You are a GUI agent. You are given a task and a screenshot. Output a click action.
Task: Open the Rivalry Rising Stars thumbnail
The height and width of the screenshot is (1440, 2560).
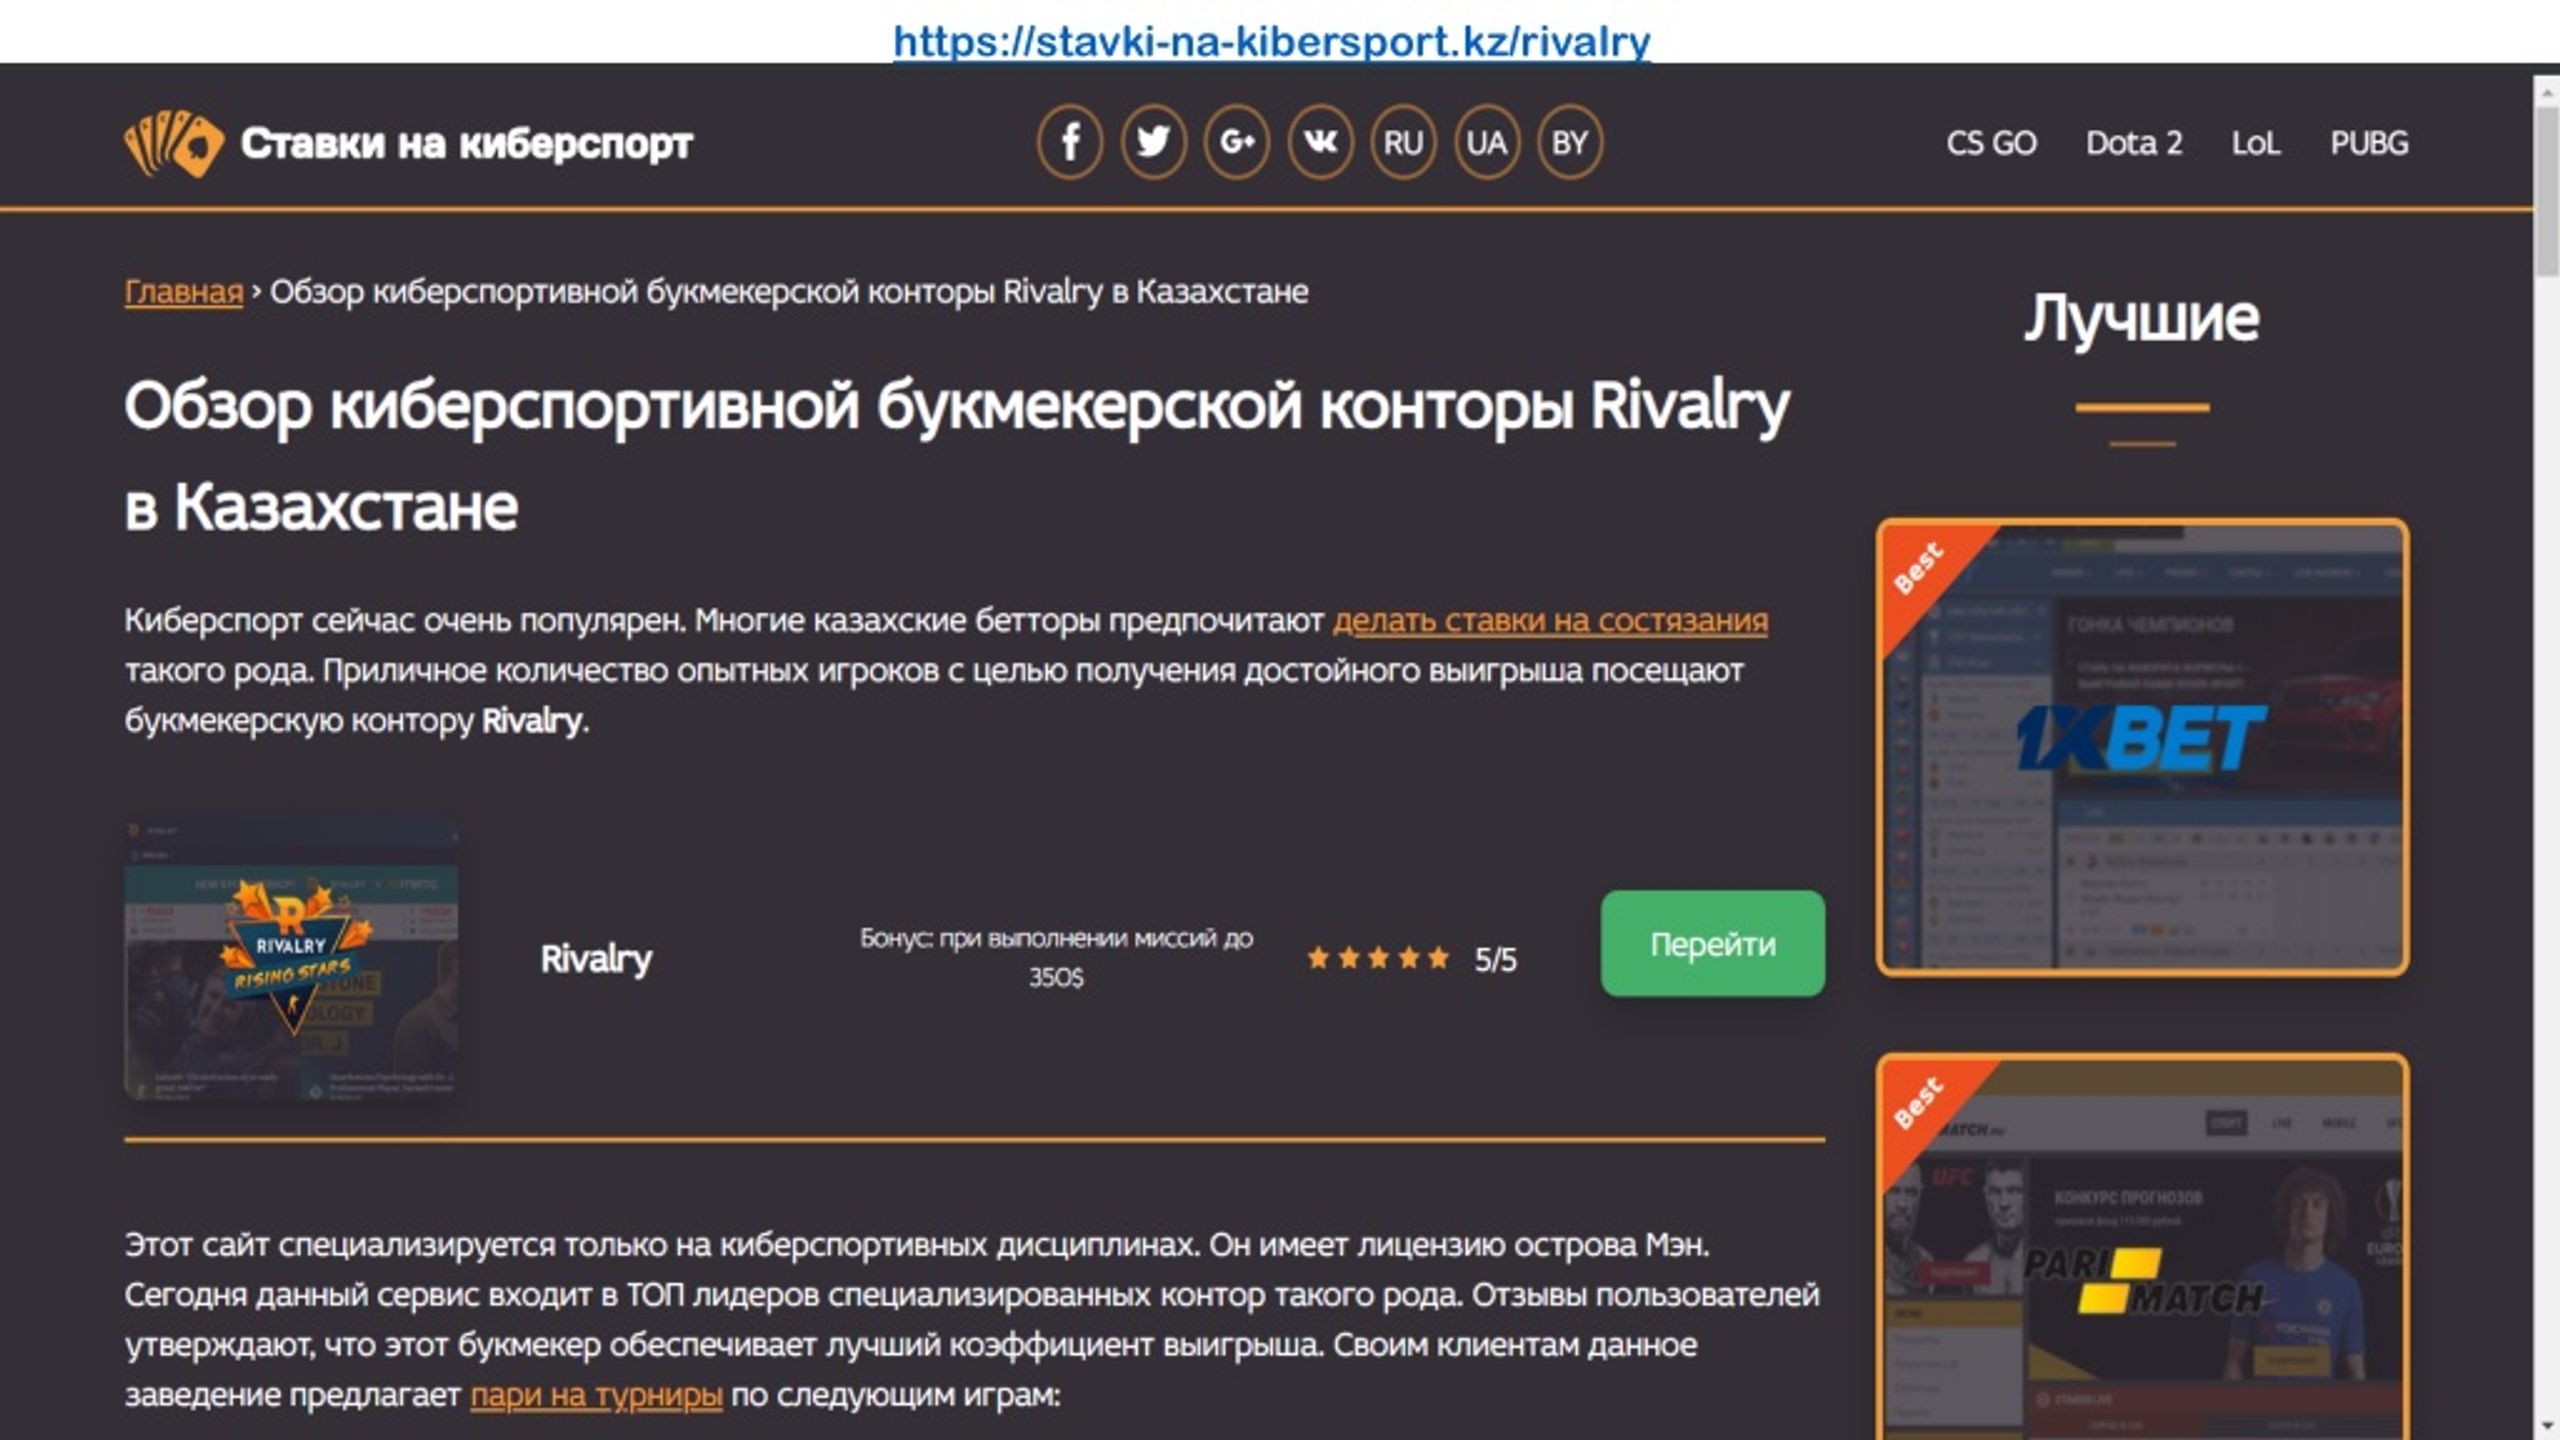click(x=291, y=961)
